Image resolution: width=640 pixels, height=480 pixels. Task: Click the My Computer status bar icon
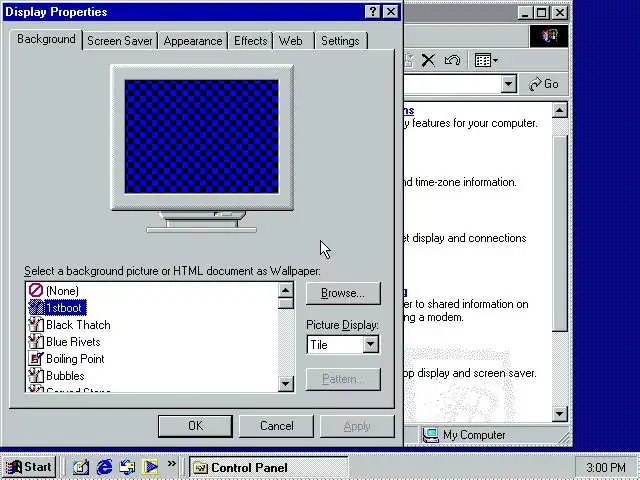(430, 435)
